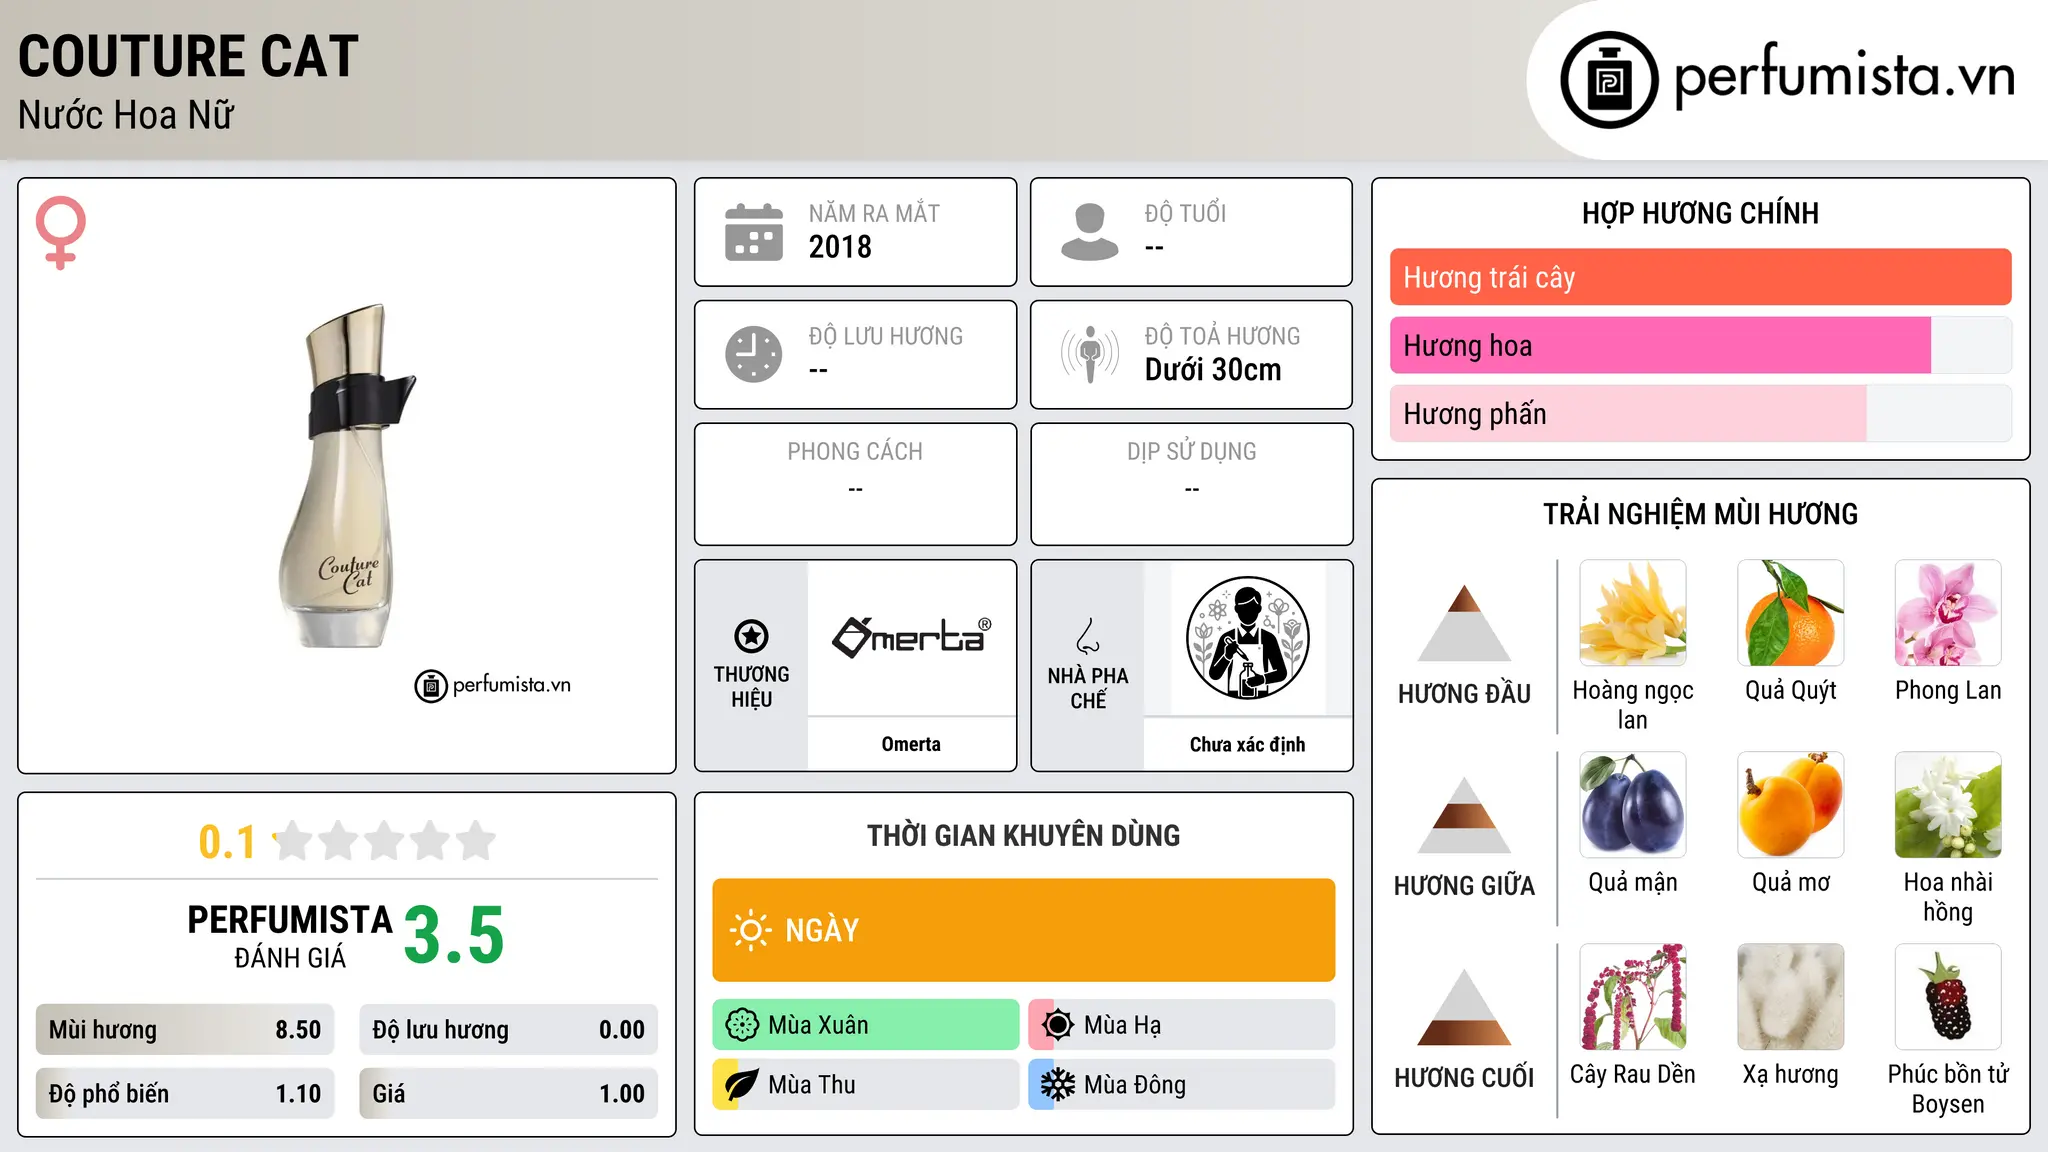The width and height of the screenshot is (2048, 1152).
Task: Click the sillage icon for Độ toả hương
Action: [x=1090, y=354]
